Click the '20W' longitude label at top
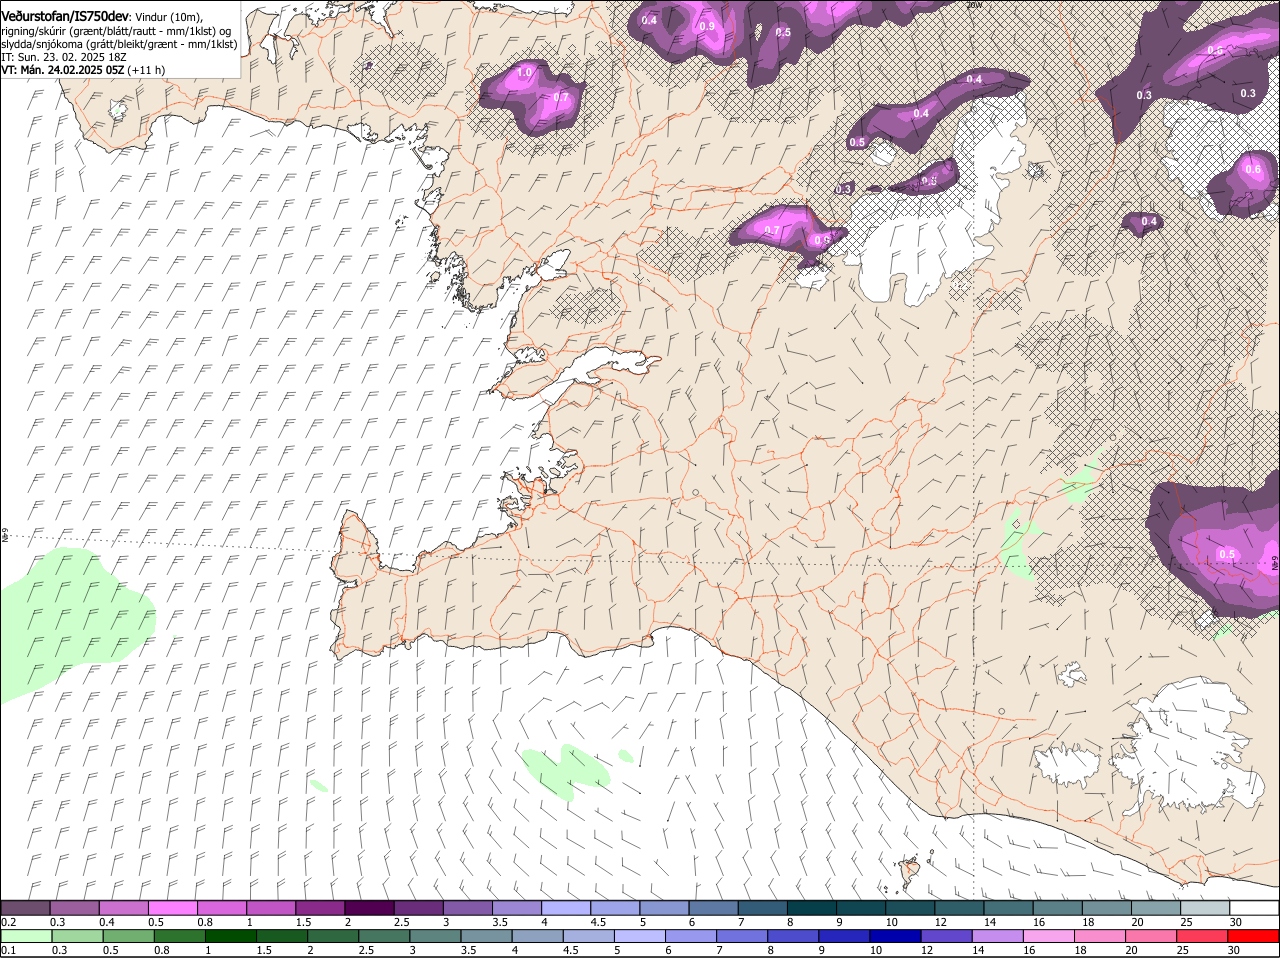The width and height of the screenshot is (1280, 958). coord(976,5)
